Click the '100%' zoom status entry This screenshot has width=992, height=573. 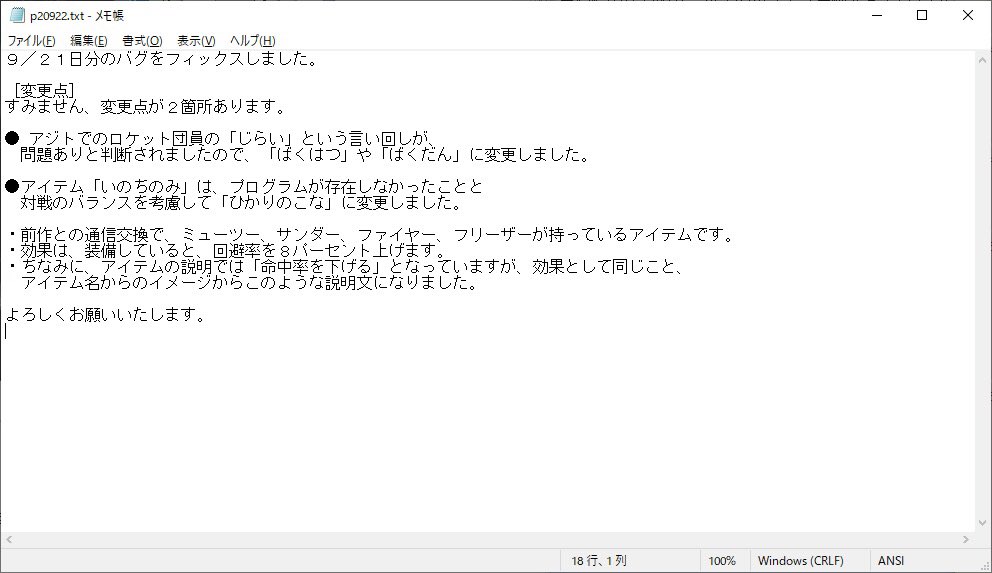point(722,561)
